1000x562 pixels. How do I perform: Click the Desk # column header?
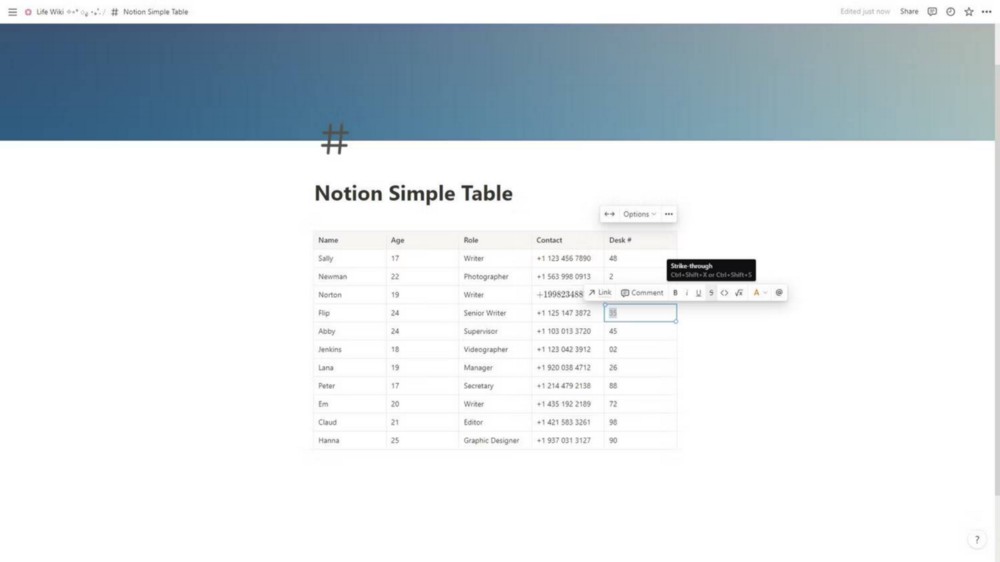pyautogui.click(x=640, y=240)
